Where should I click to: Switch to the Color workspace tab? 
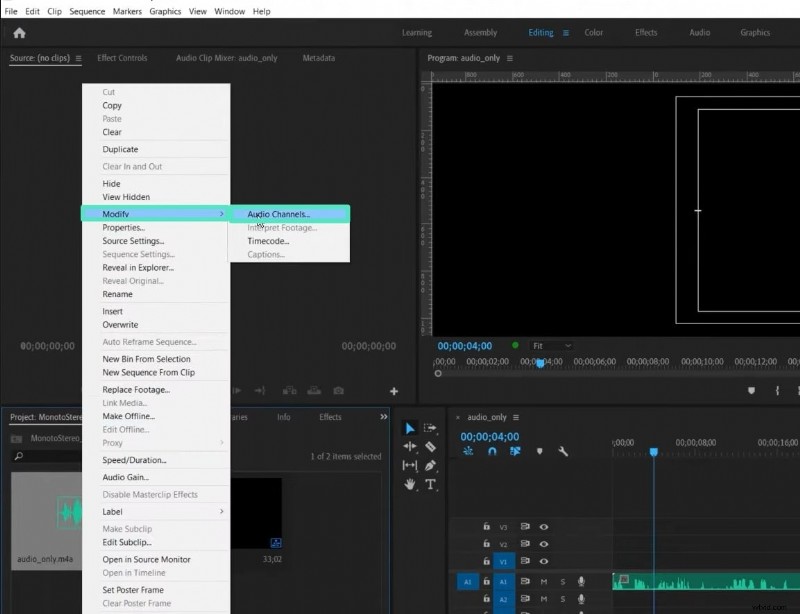593,32
